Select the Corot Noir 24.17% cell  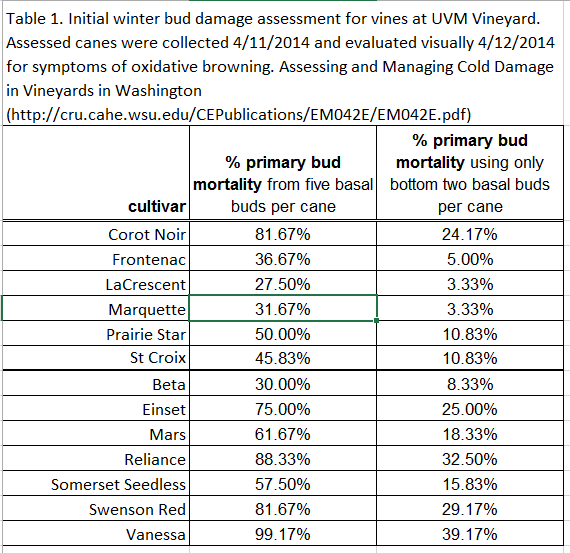click(x=470, y=234)
